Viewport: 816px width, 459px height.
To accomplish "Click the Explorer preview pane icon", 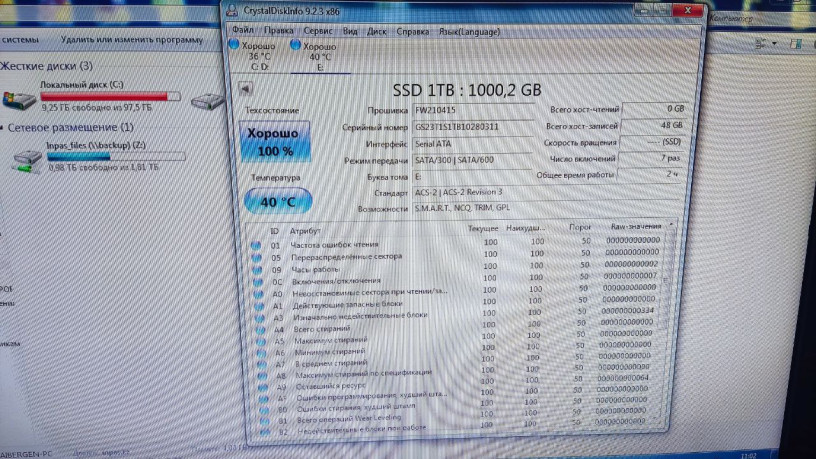I will point(795,44).
